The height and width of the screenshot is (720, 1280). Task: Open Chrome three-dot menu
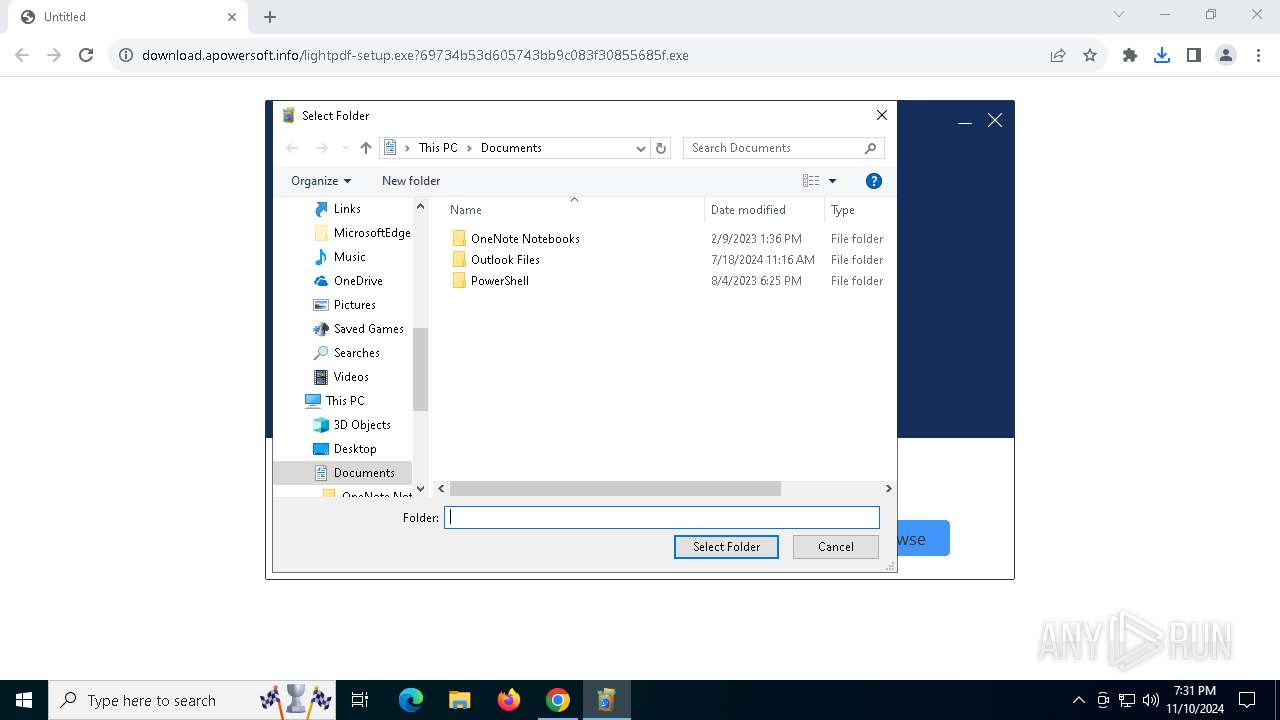[x=1258, y=56]
